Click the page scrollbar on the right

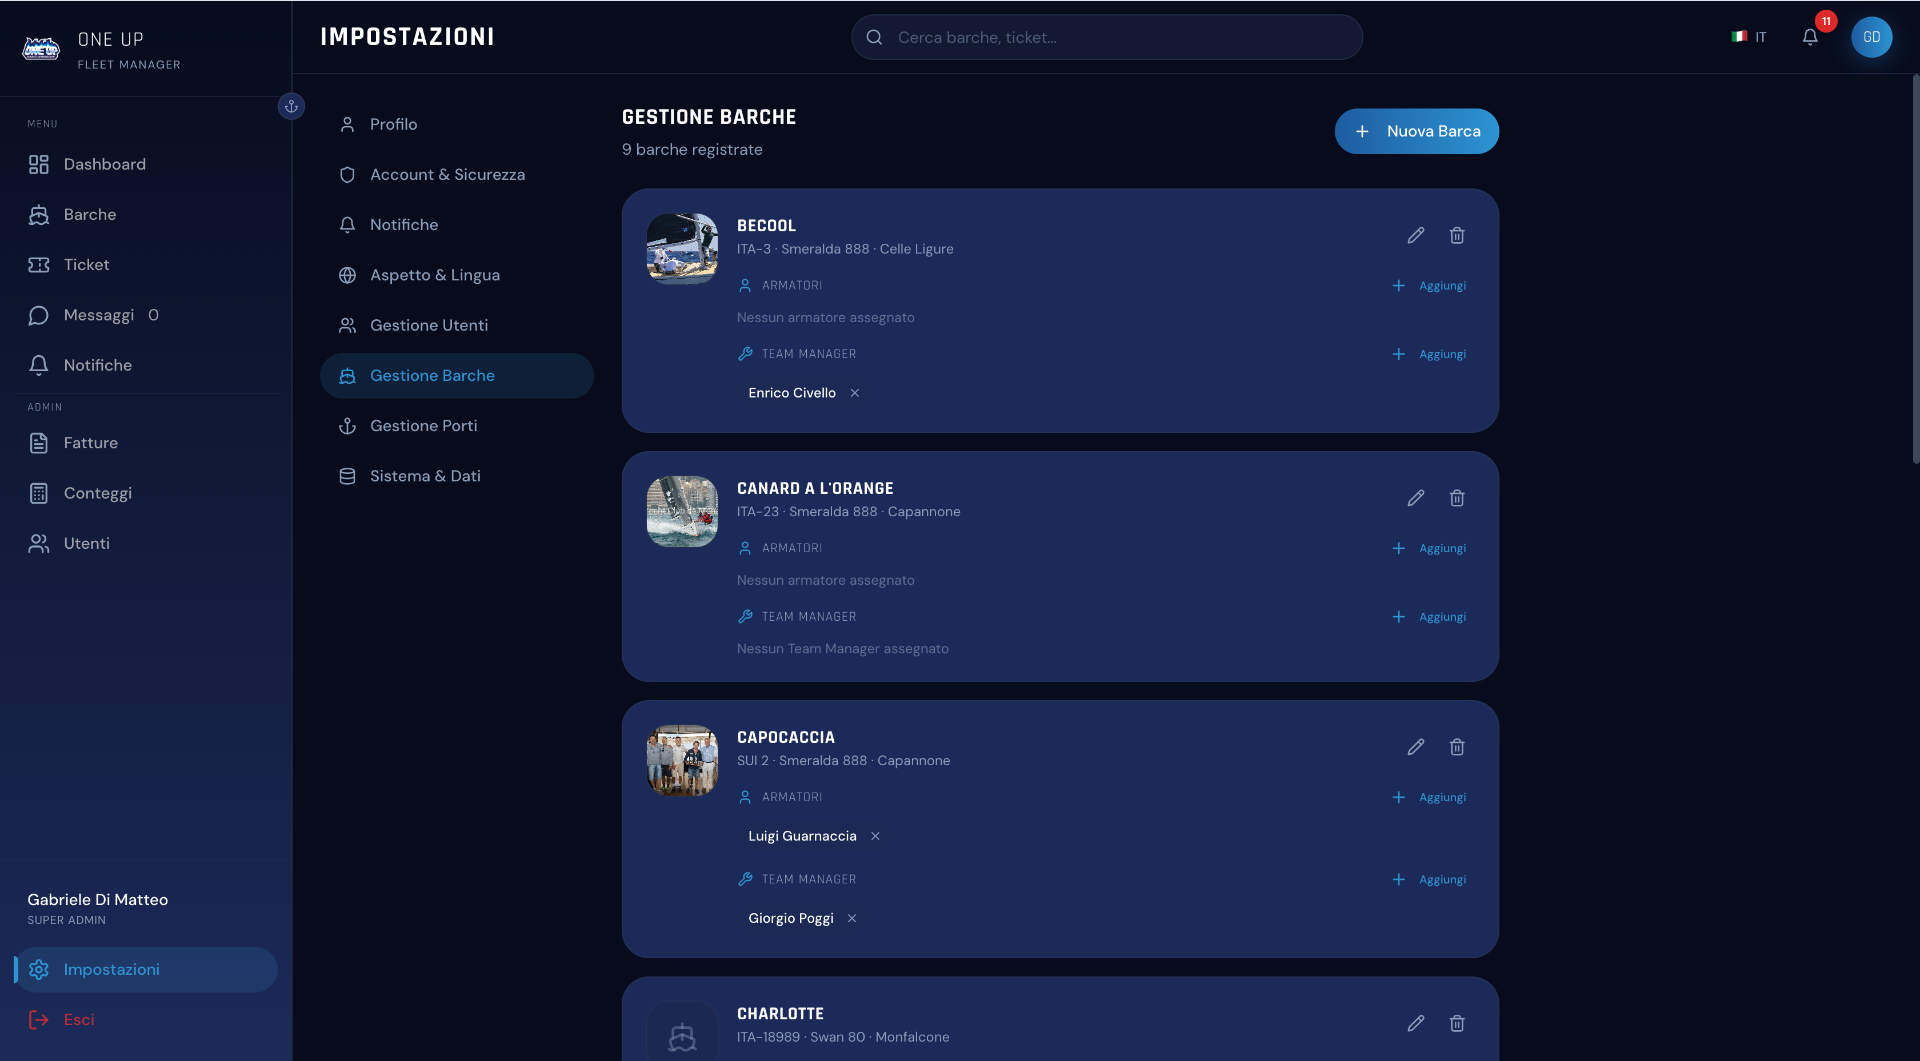(1915, 268)
